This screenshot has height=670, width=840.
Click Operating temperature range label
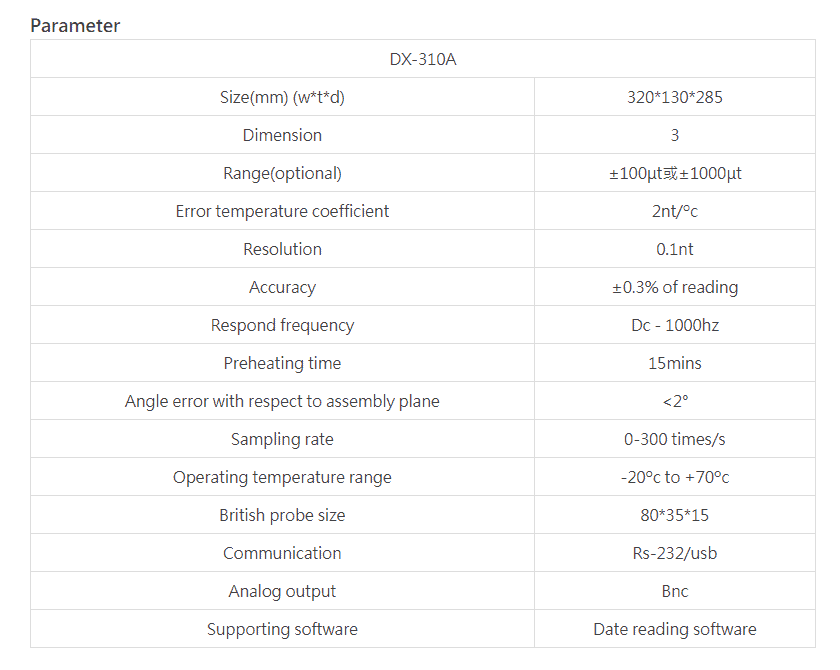pyautogui.click(x=282, y=477)
